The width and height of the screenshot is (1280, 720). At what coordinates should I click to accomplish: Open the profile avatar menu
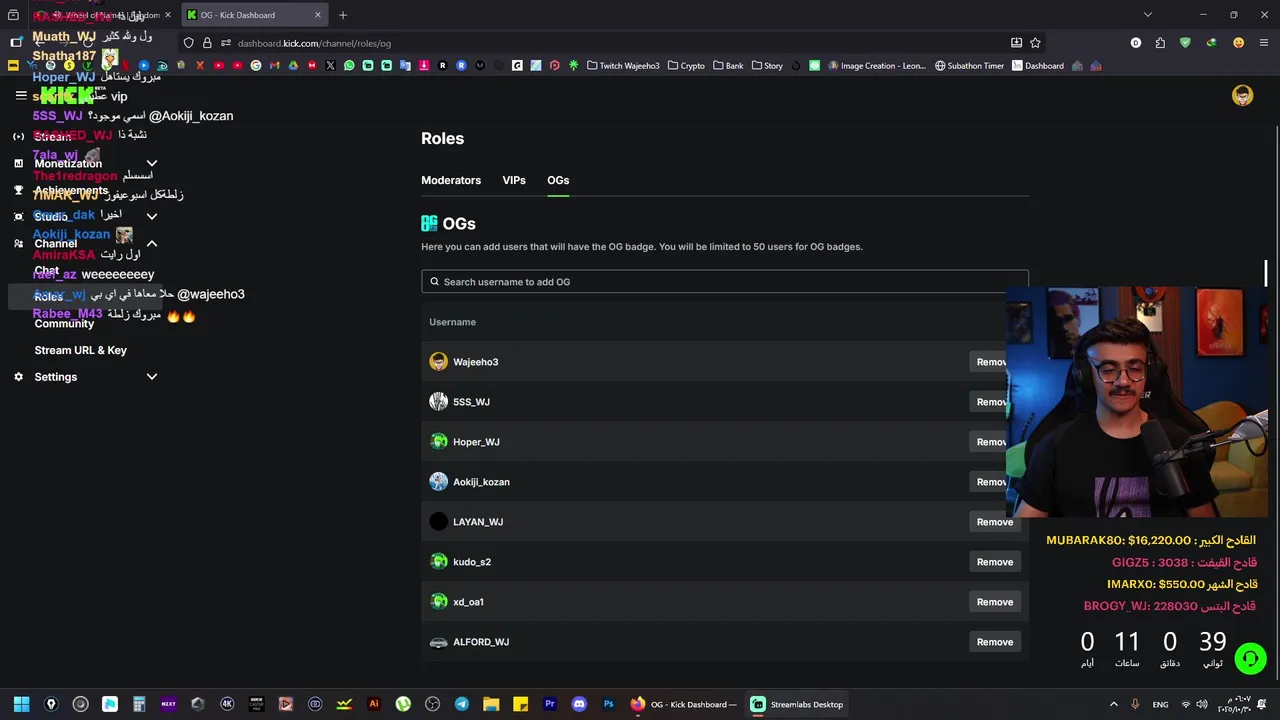pos(1242,95)
